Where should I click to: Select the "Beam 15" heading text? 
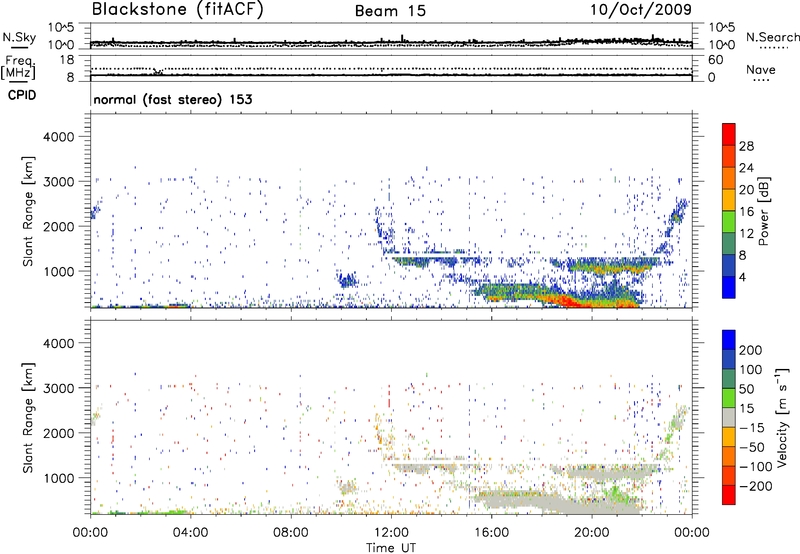(390, 11)
